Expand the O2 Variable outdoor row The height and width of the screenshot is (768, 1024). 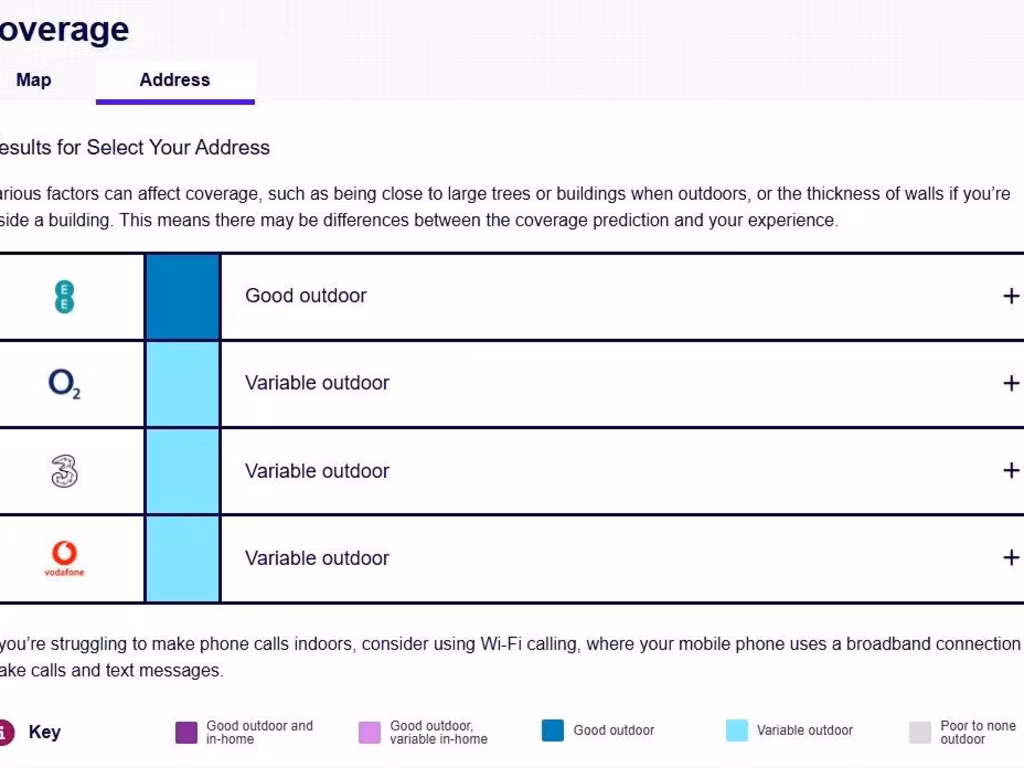pos(1011,383)
